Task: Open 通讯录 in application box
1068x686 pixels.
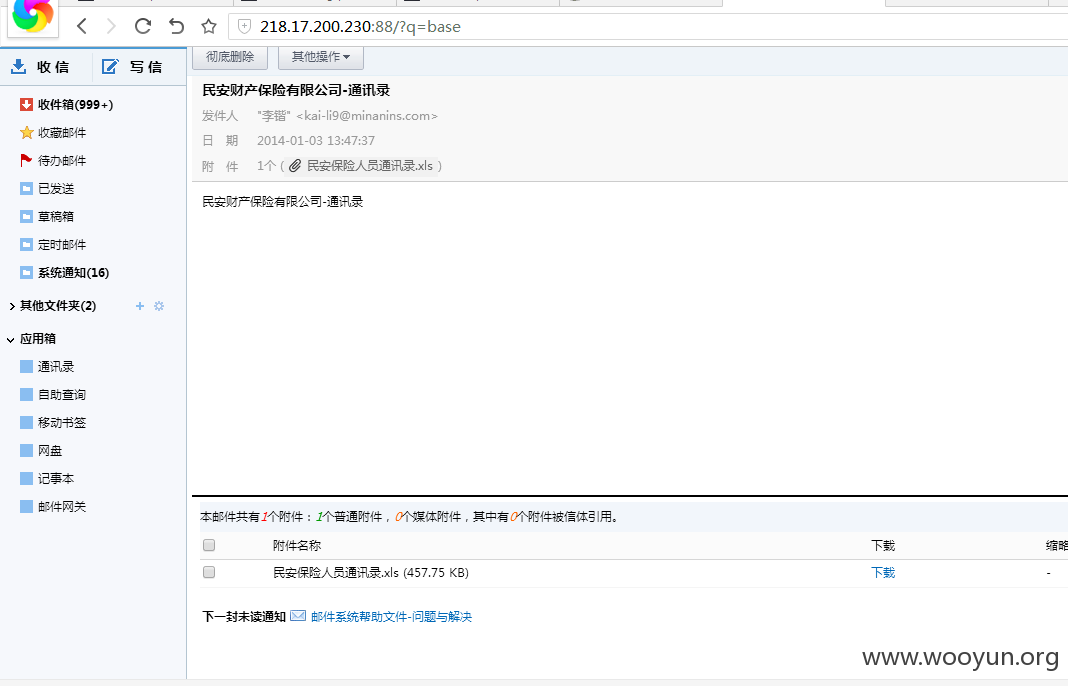Action: coord(56,367)
